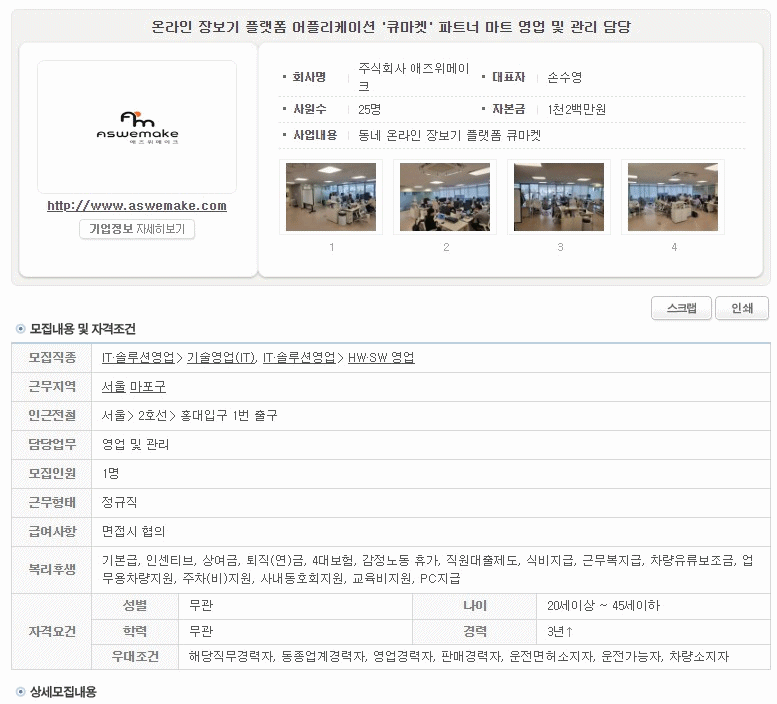Click business description 동네 온라인 장보기 플랫폼 큐마켓

tap(449, 135)
